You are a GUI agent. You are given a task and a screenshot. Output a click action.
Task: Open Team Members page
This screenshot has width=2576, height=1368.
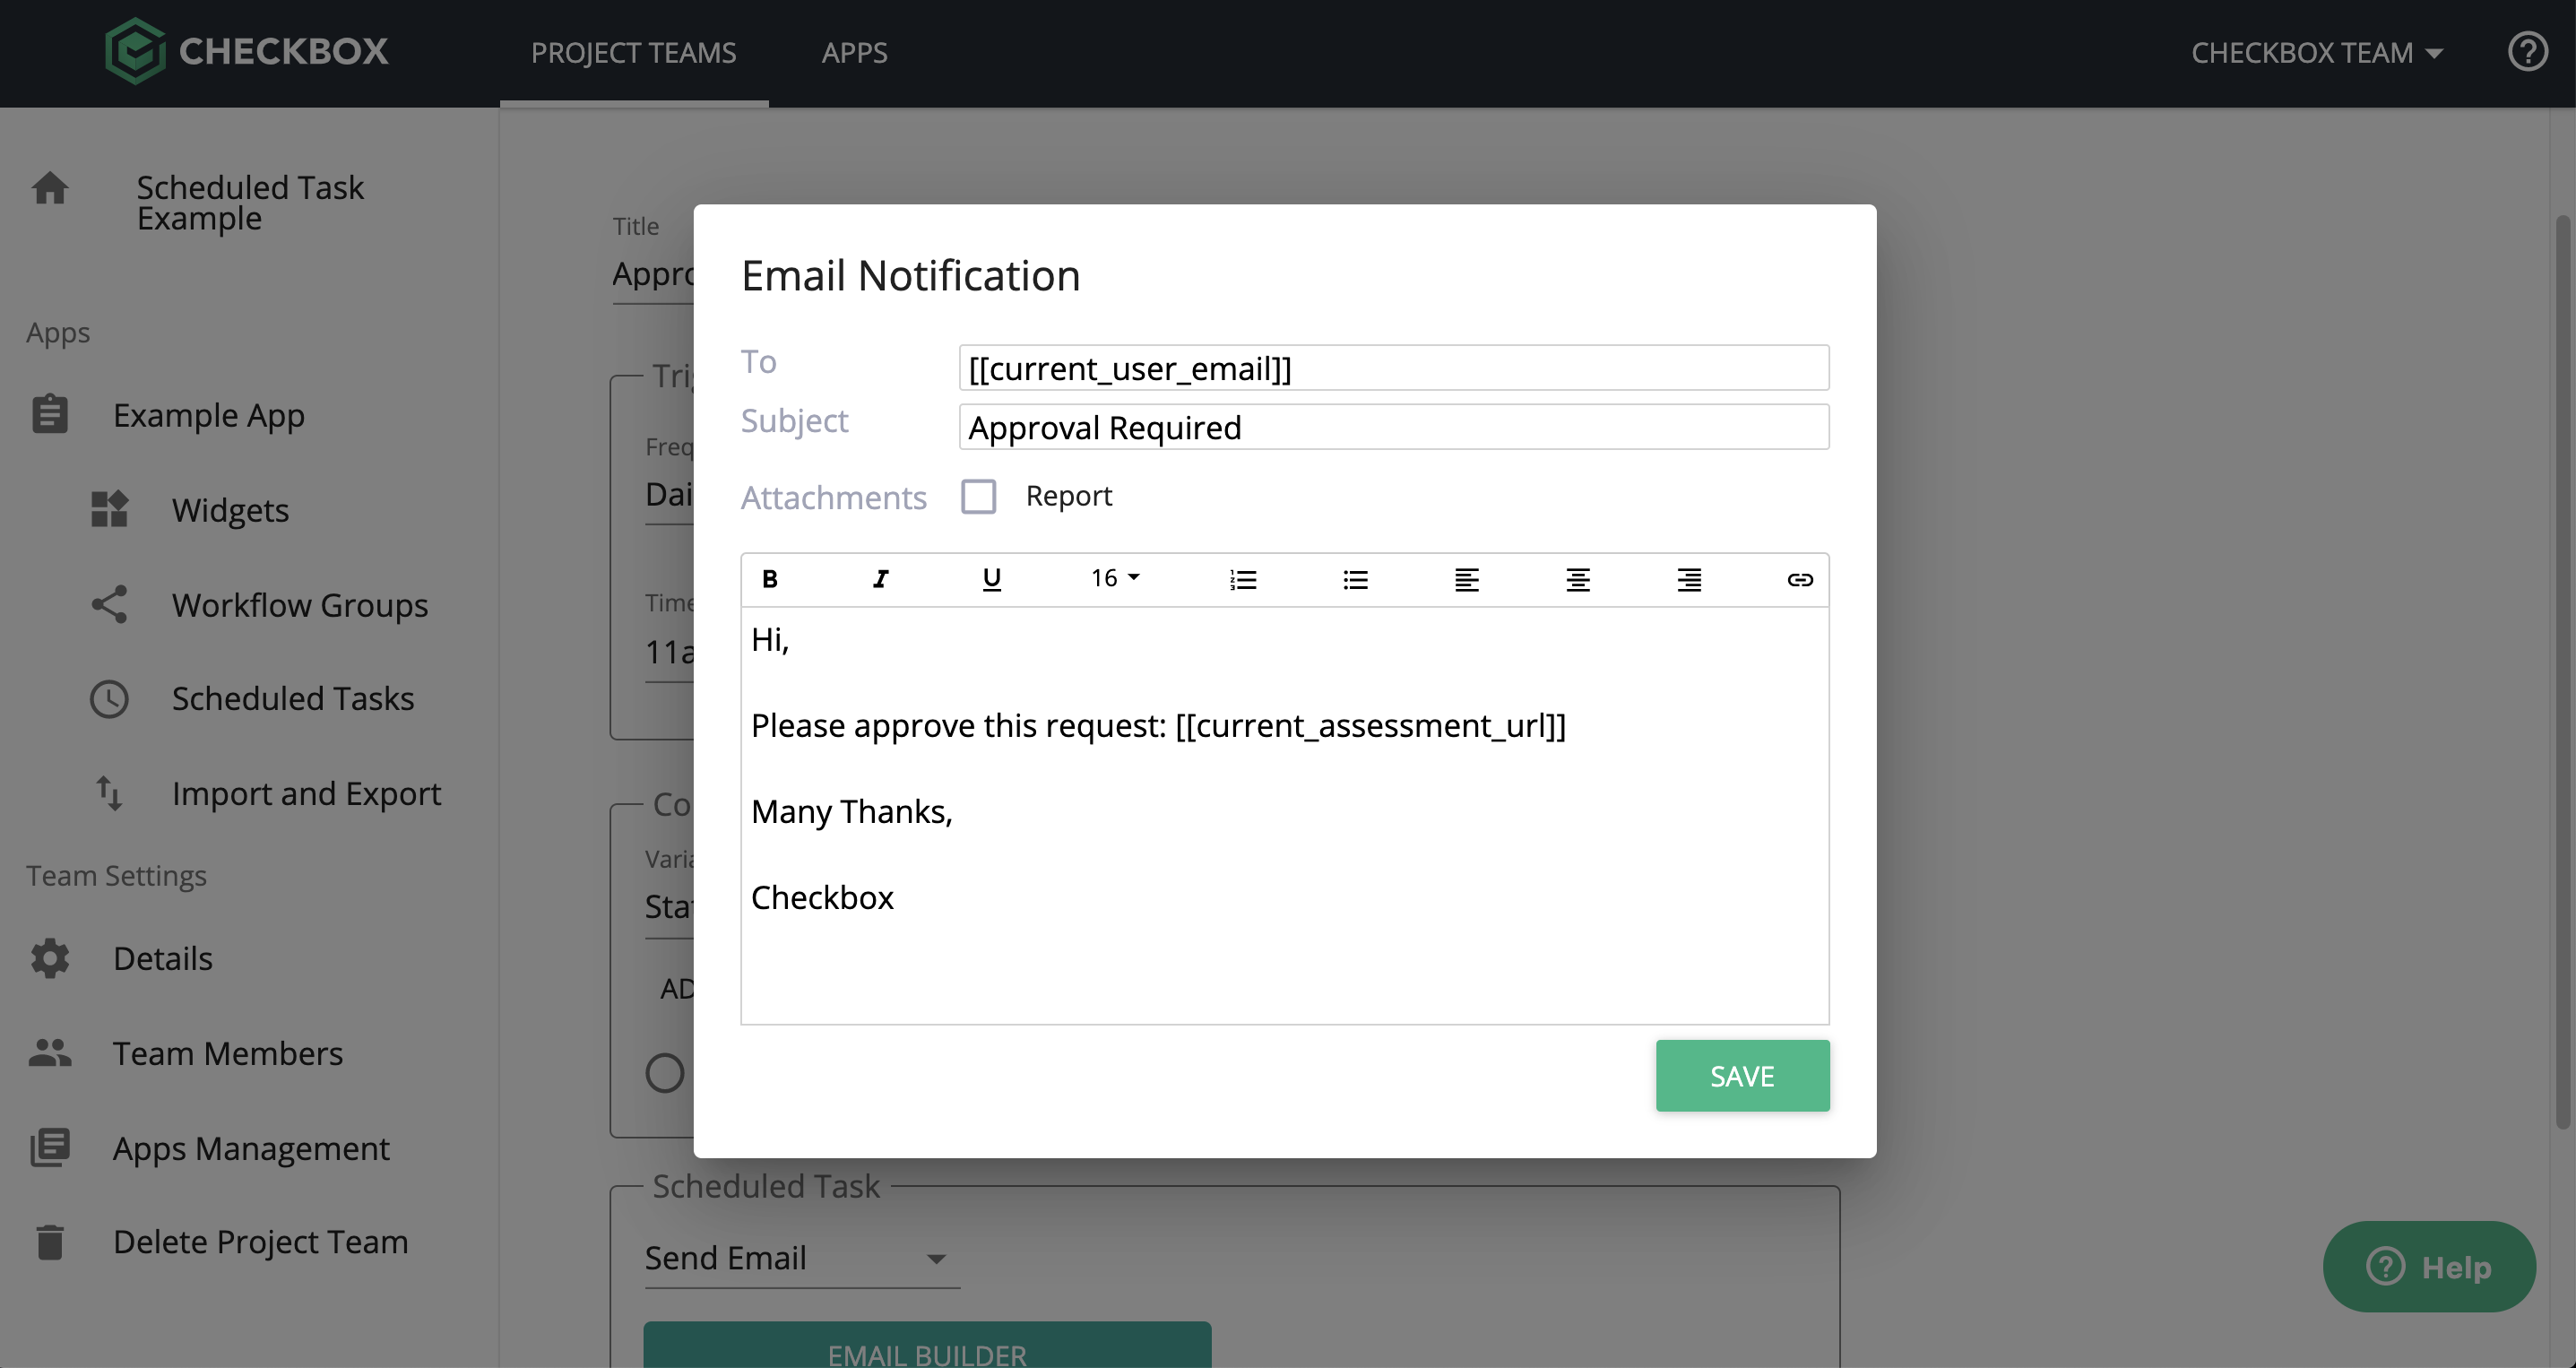228,1053
